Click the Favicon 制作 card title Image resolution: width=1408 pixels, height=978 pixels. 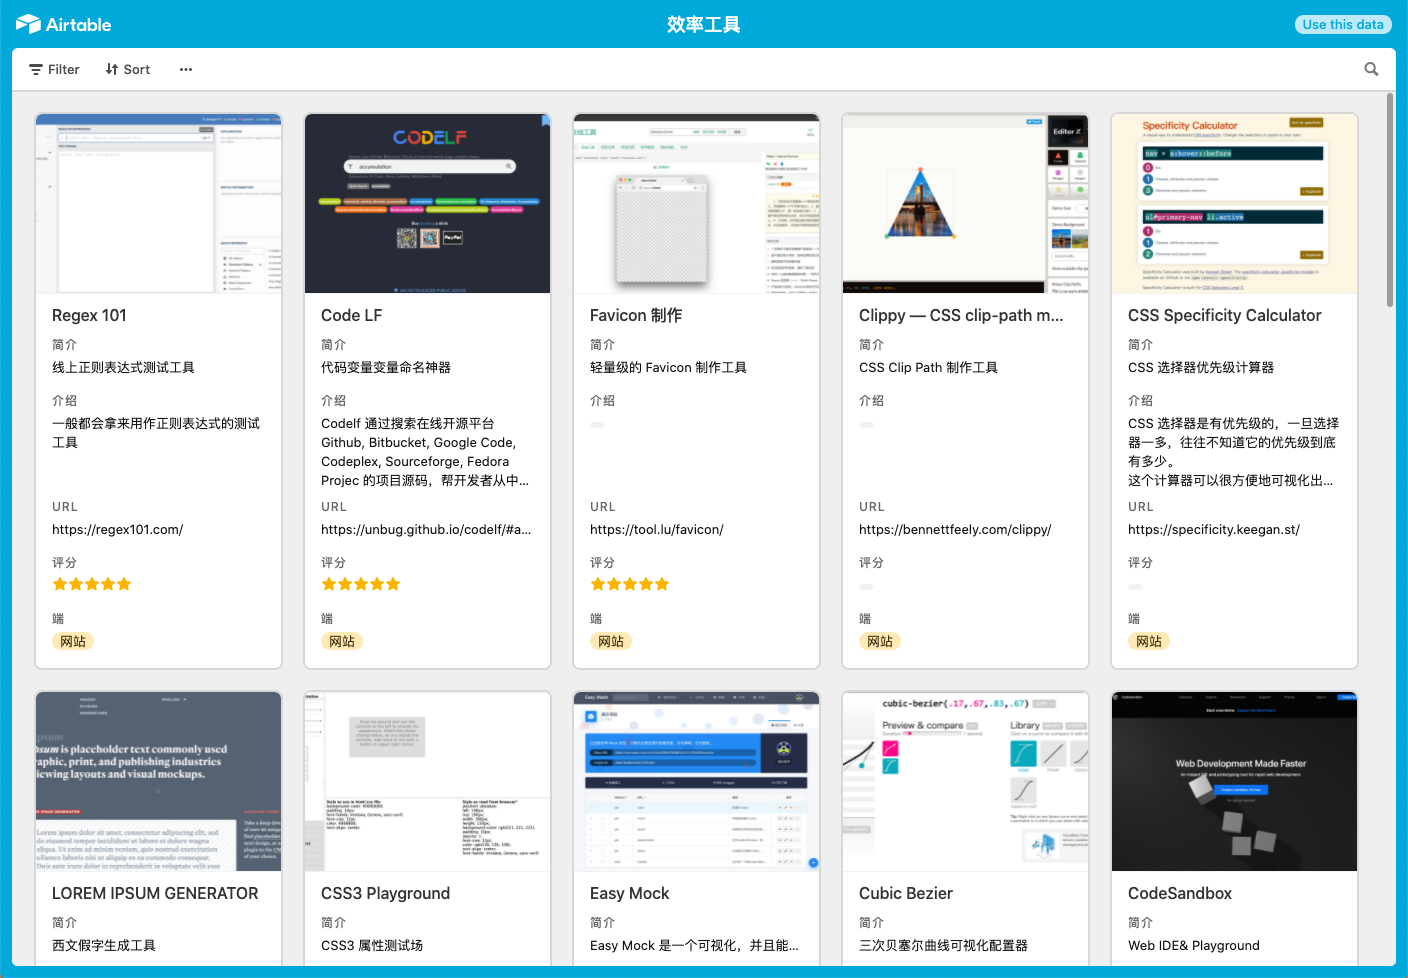pyautogui.click(x=636, y=315)
